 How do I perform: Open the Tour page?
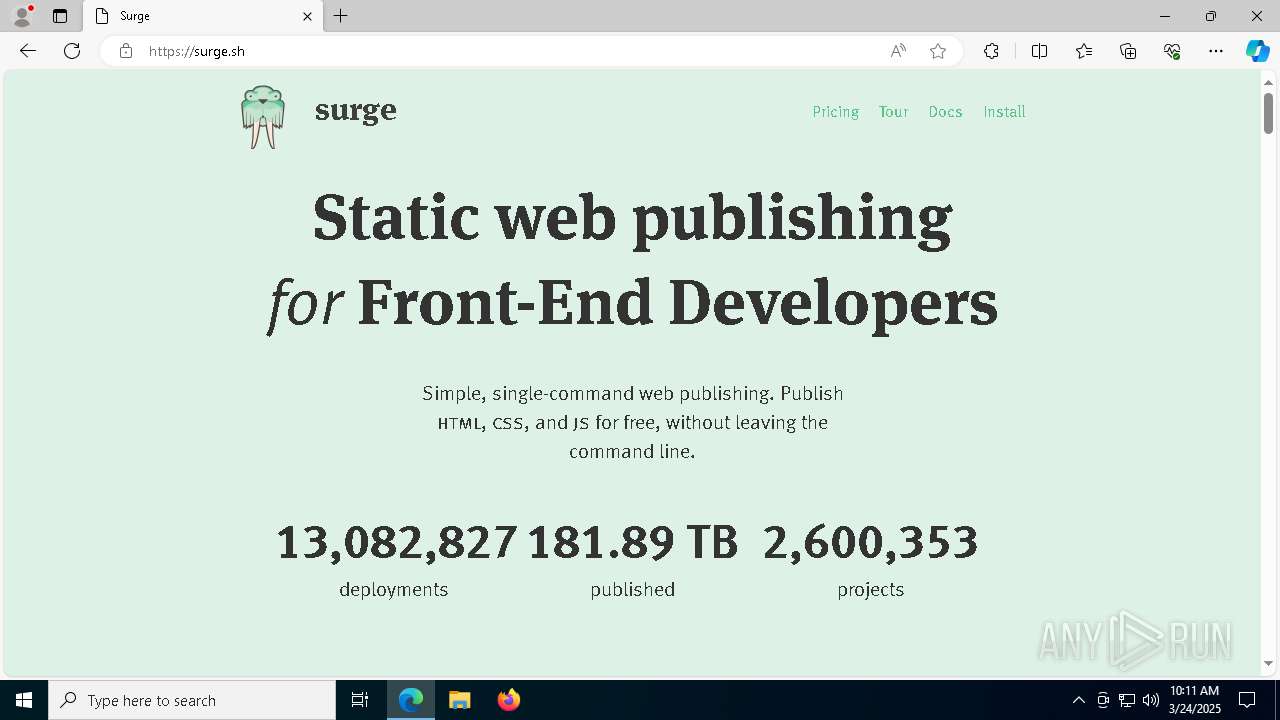[x=893, y=112]
